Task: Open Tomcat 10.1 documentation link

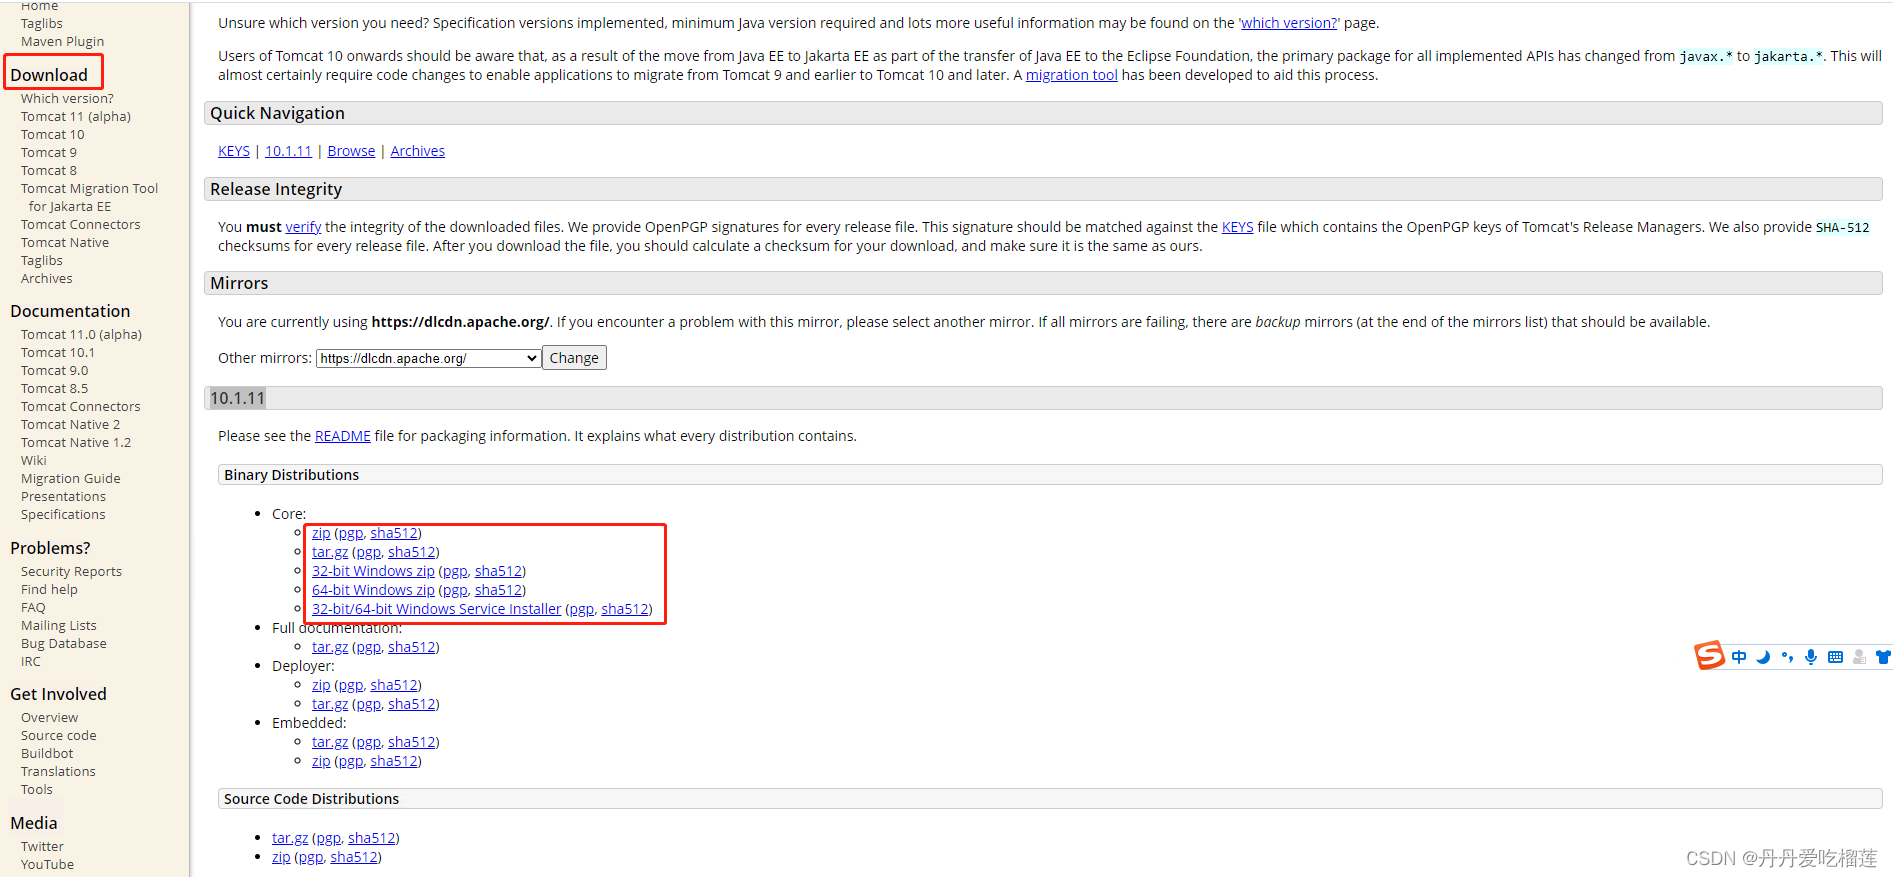Action: tap(58, 353)
